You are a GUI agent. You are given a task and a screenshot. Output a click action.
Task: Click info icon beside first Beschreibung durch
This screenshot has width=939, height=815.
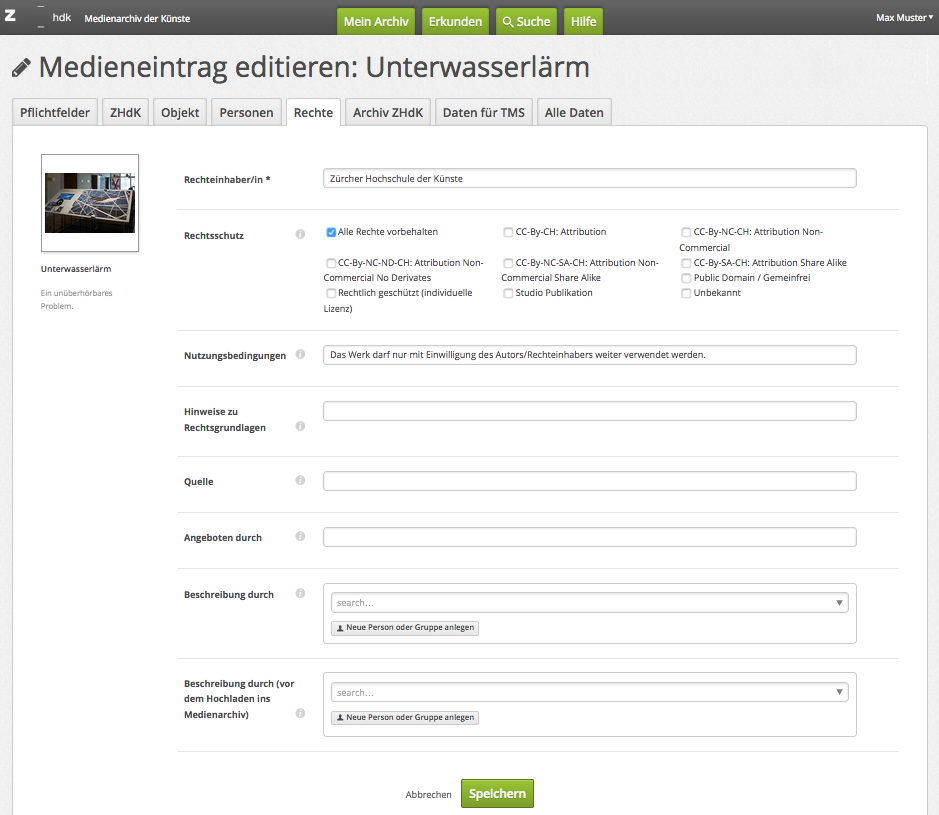(x=300, y=594)
